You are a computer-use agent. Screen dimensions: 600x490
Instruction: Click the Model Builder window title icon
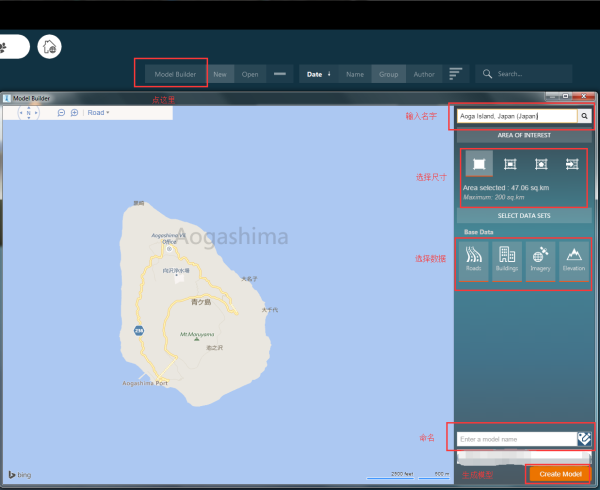click(7, 98)
